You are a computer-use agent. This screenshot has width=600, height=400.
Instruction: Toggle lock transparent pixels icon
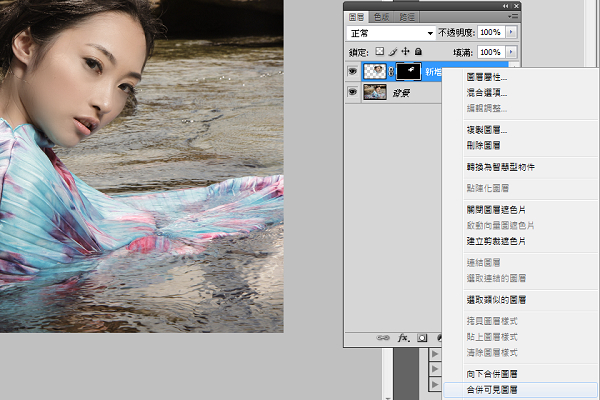(x=379, y=51)
